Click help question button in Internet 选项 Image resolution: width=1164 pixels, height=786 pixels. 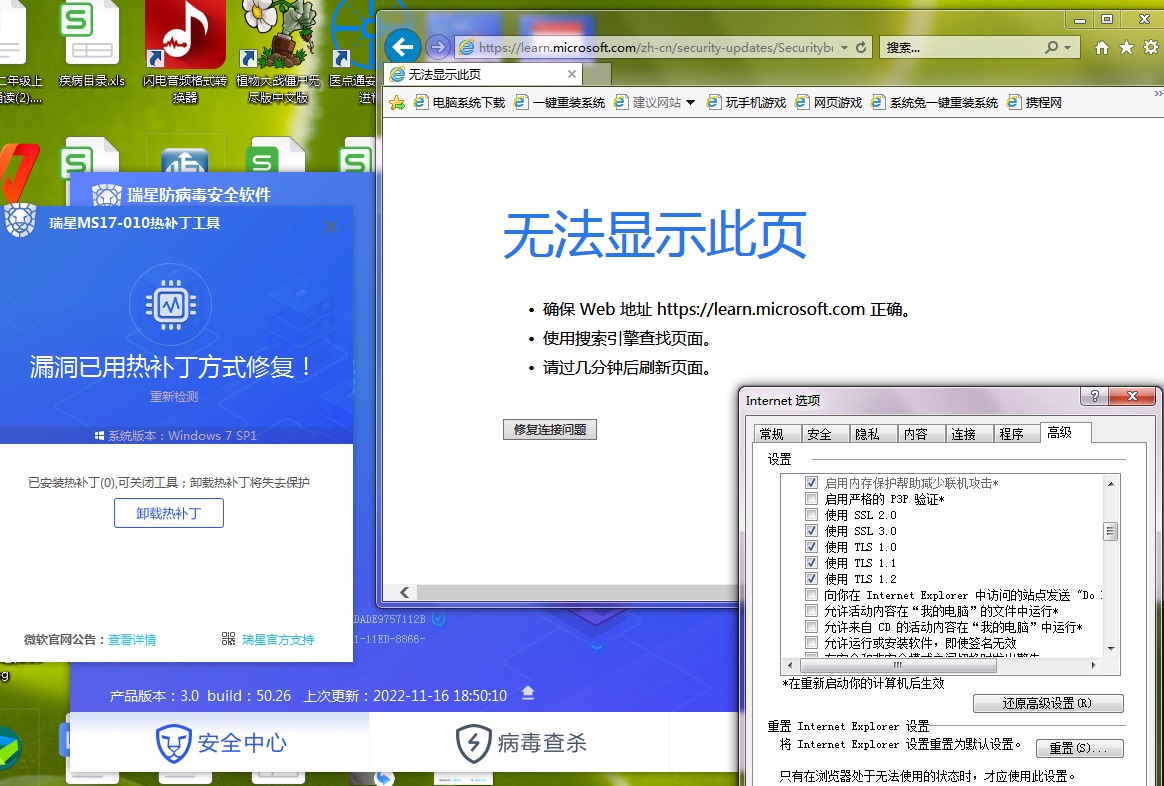tap(1094, 396)
